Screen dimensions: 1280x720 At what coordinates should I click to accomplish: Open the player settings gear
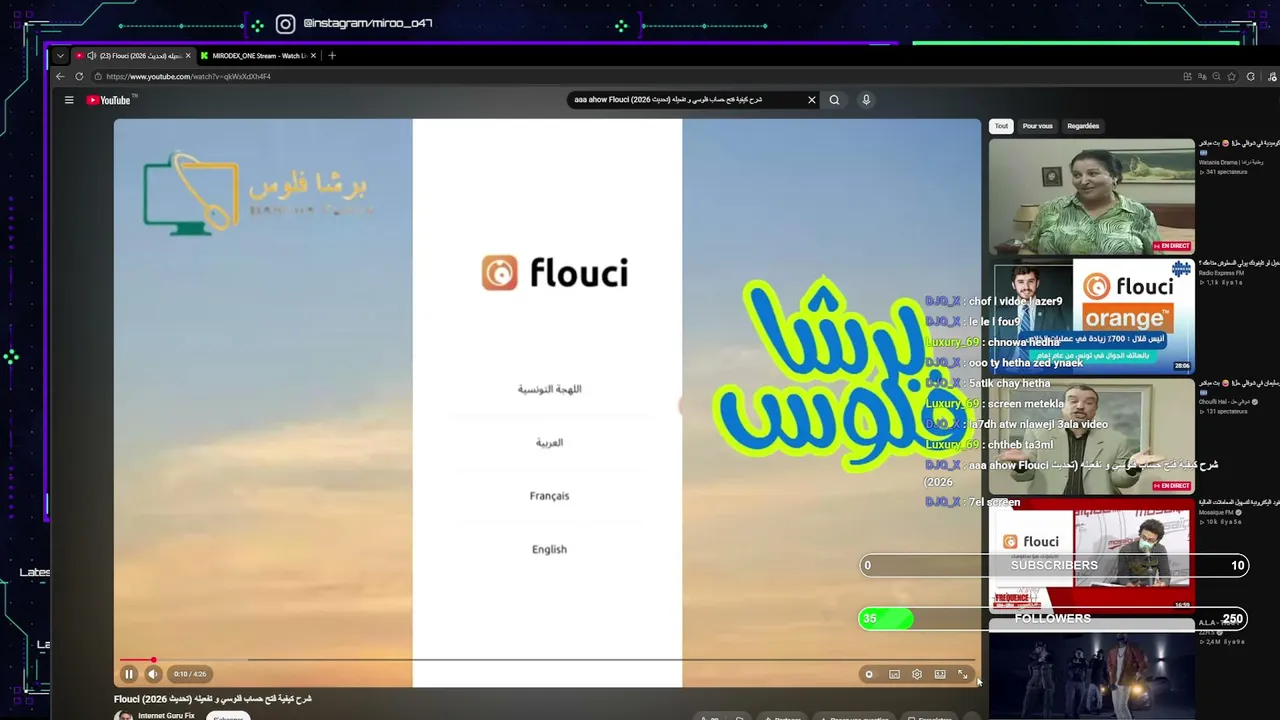coord(917,674)
